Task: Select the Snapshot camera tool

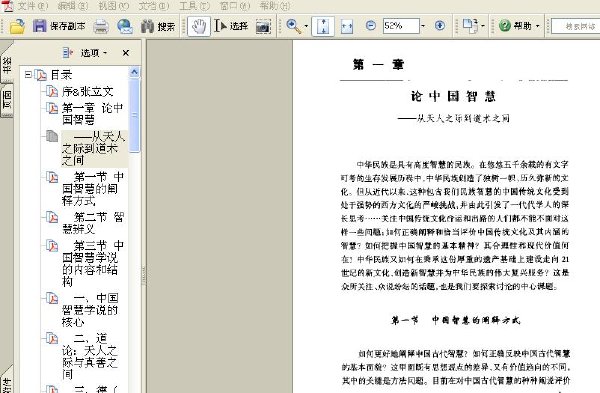Action: tap(263, 26)
